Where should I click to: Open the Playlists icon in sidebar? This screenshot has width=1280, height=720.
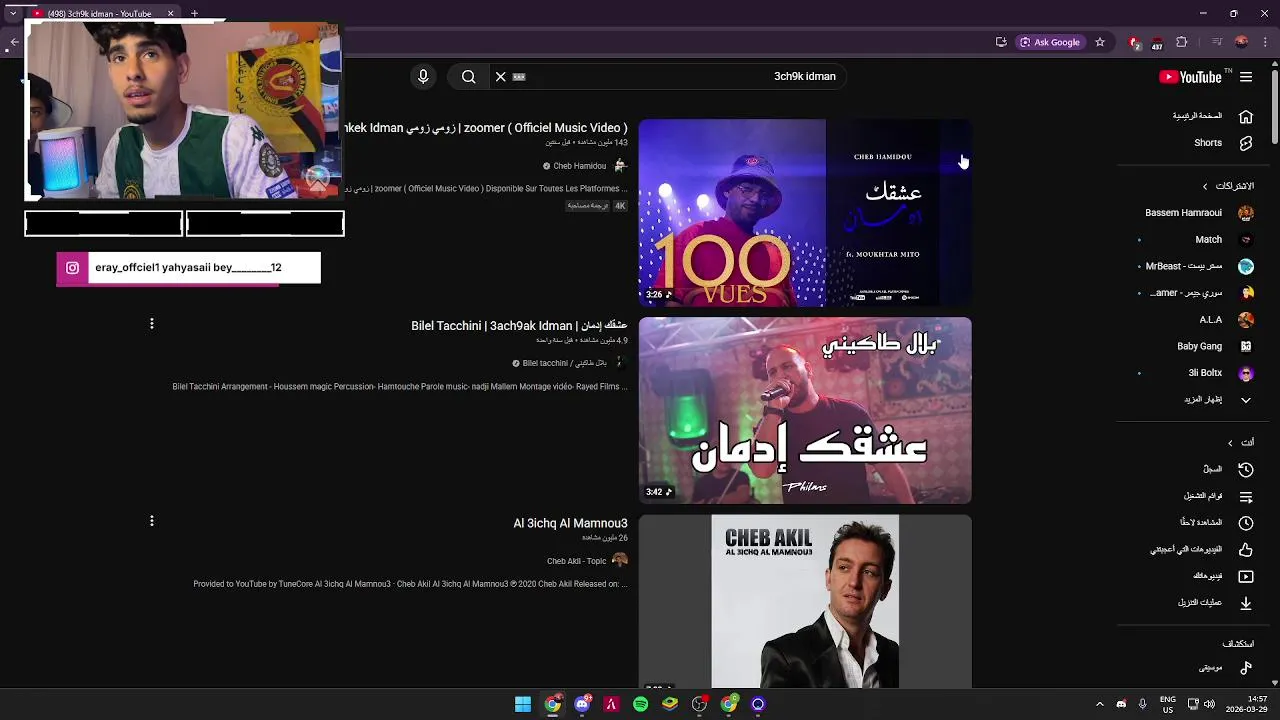click(1246, 496)
